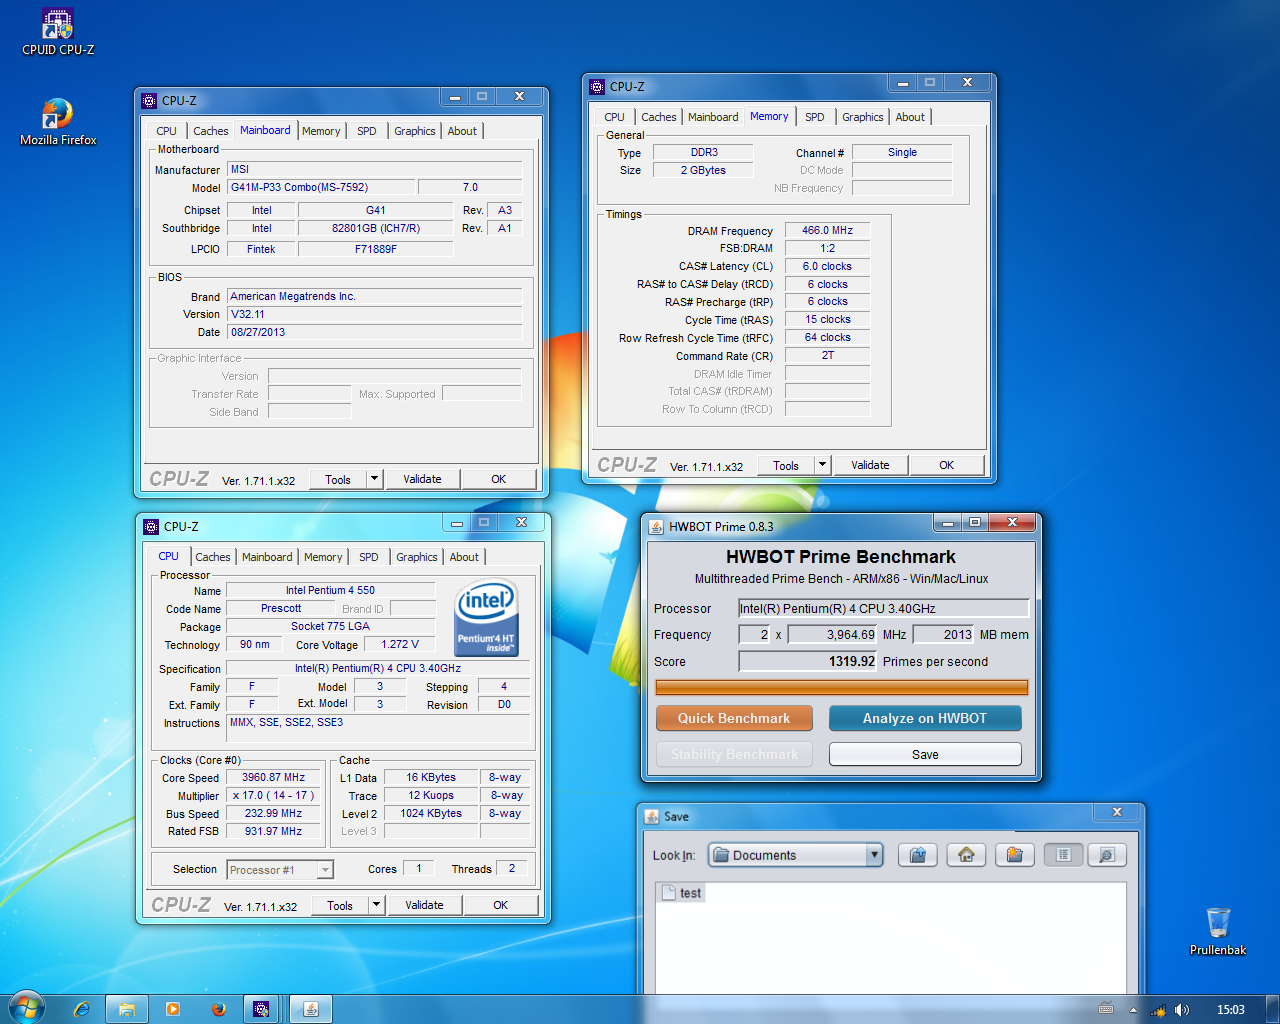The width and height of the screenshot is (1280, 1024).
Task: Open Windows Media Player taskbar icon
Action: 173,1009
